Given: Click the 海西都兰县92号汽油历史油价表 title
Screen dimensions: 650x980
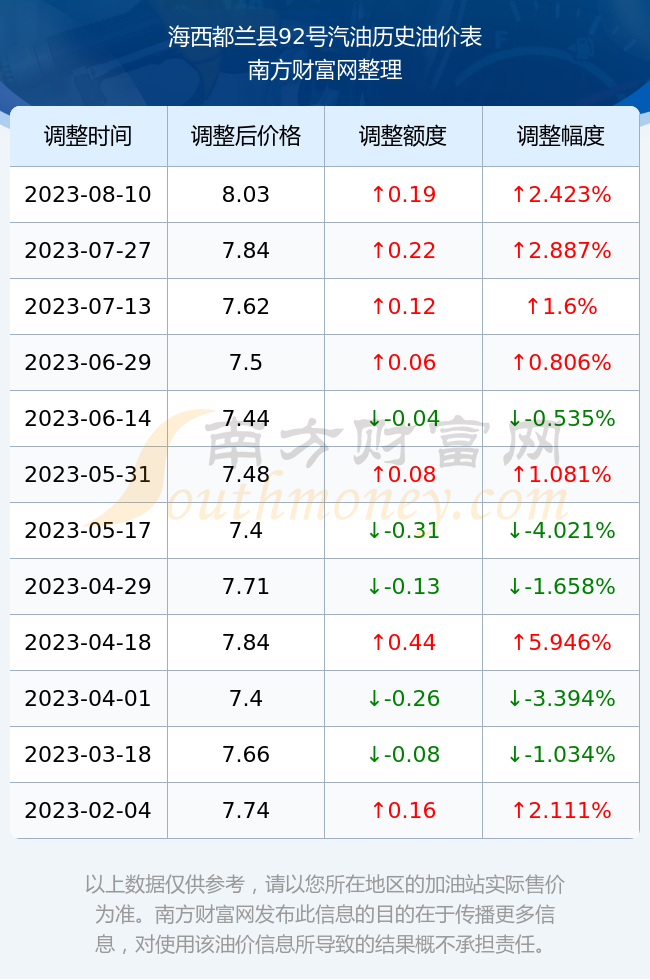Looking at the screenshot, I should (x=324, y=37).
